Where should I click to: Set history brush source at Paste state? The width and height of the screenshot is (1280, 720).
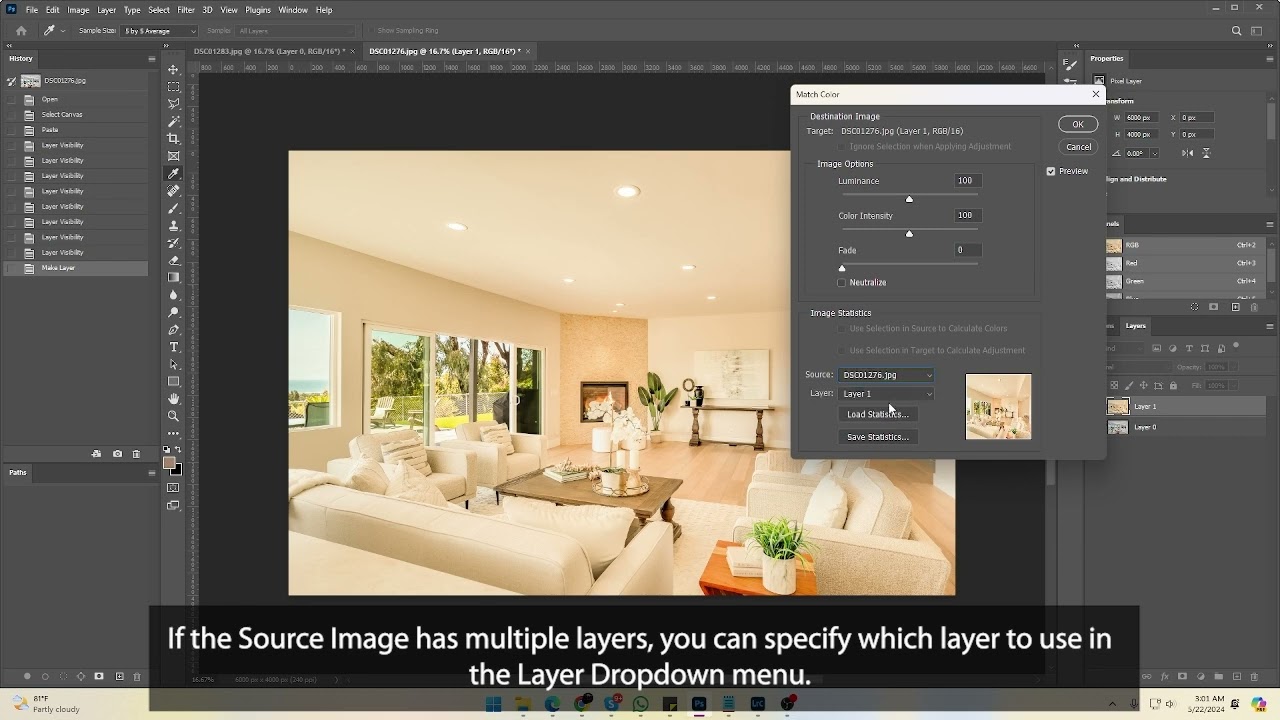click(x=11, y=130)
